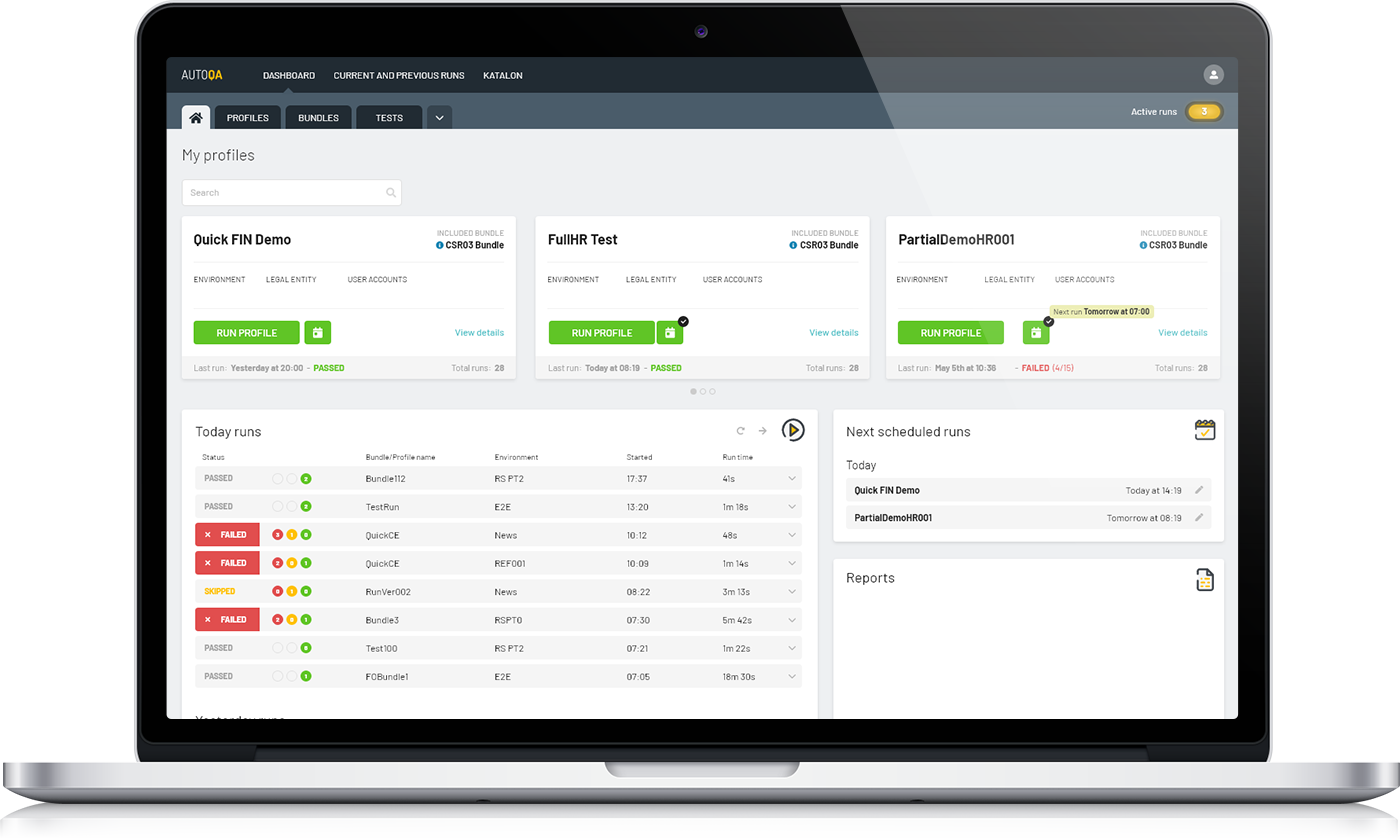Click inside the profile Search field

(285, 193)
